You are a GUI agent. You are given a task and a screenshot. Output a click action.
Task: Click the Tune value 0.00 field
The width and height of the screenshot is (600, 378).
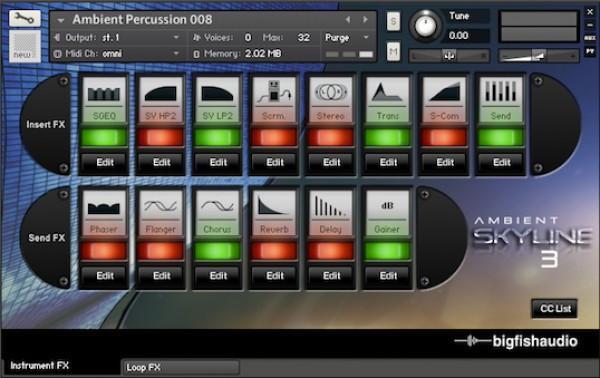[x=468, y=36]
